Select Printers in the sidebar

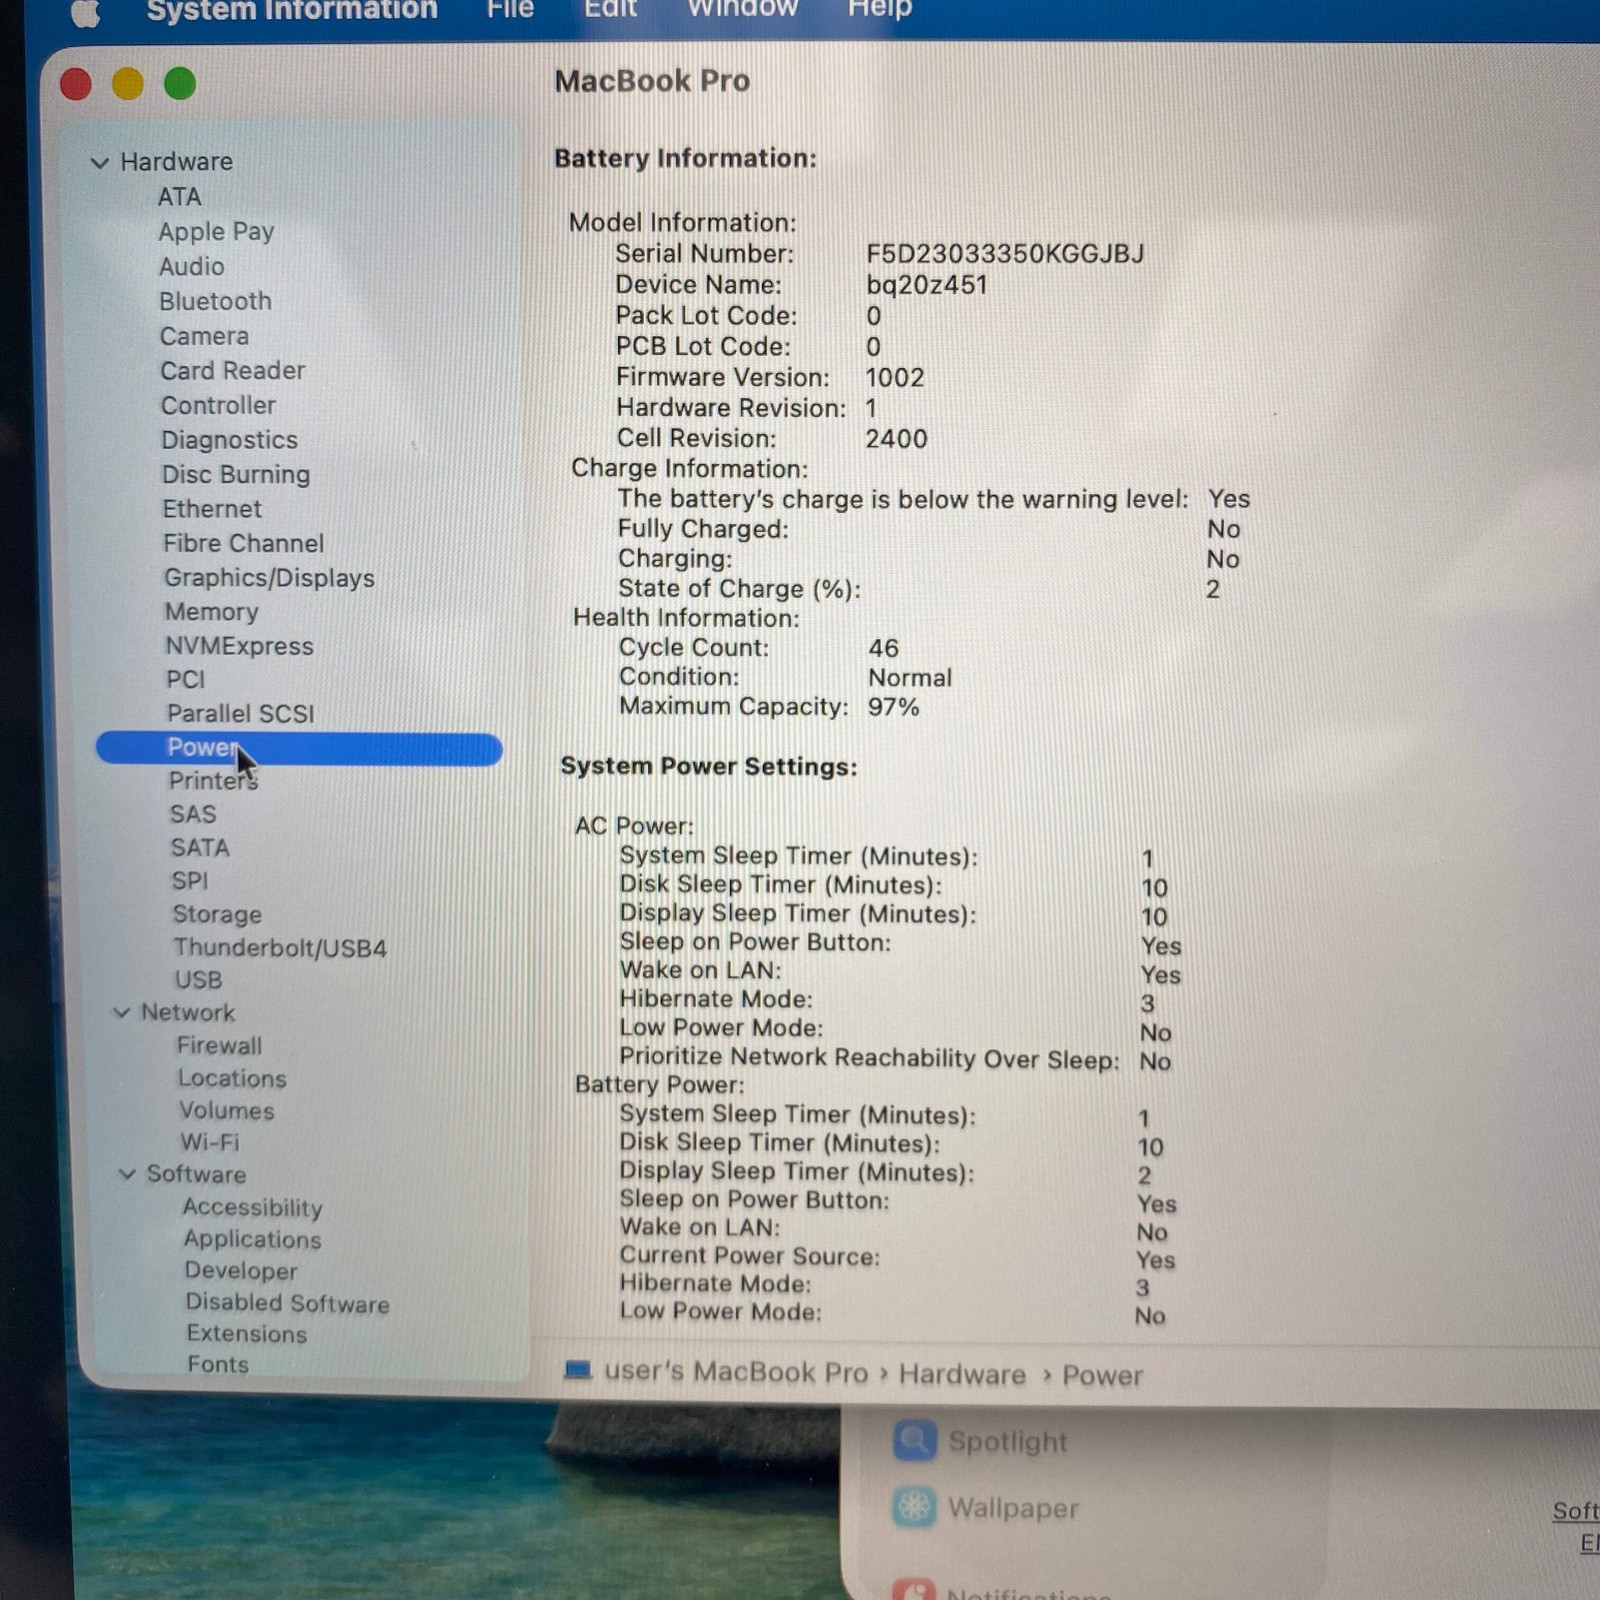212,781
